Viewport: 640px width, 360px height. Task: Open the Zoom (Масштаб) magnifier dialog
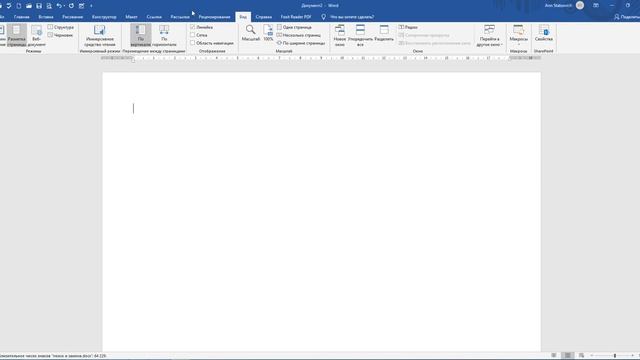coord(251,33)
